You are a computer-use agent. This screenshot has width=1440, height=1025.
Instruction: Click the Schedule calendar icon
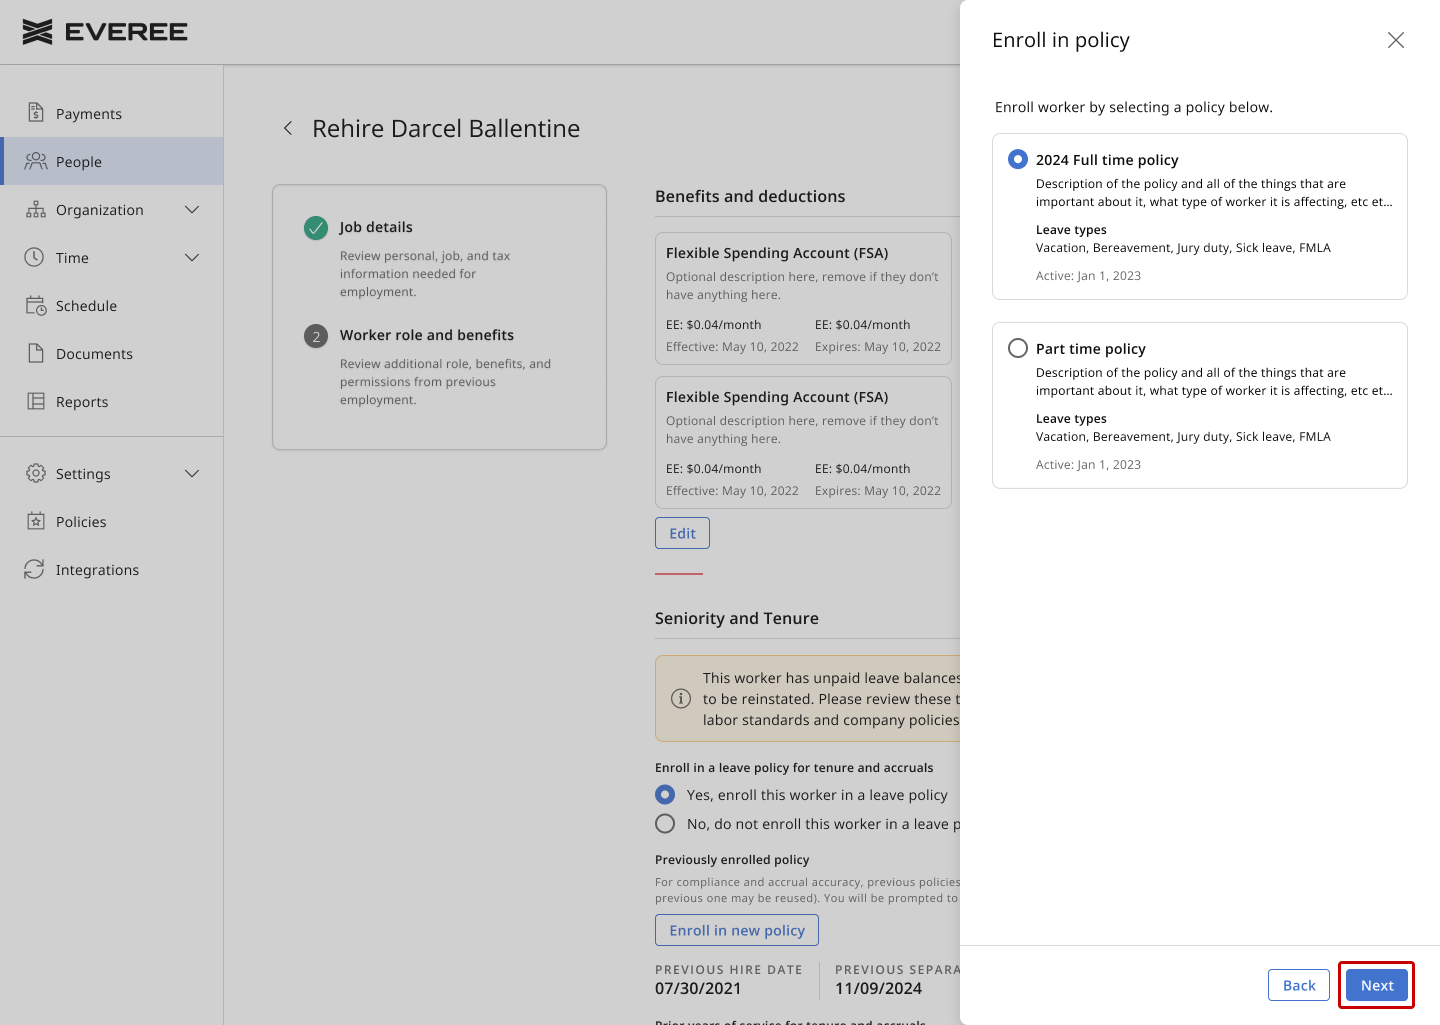point(36,305)
